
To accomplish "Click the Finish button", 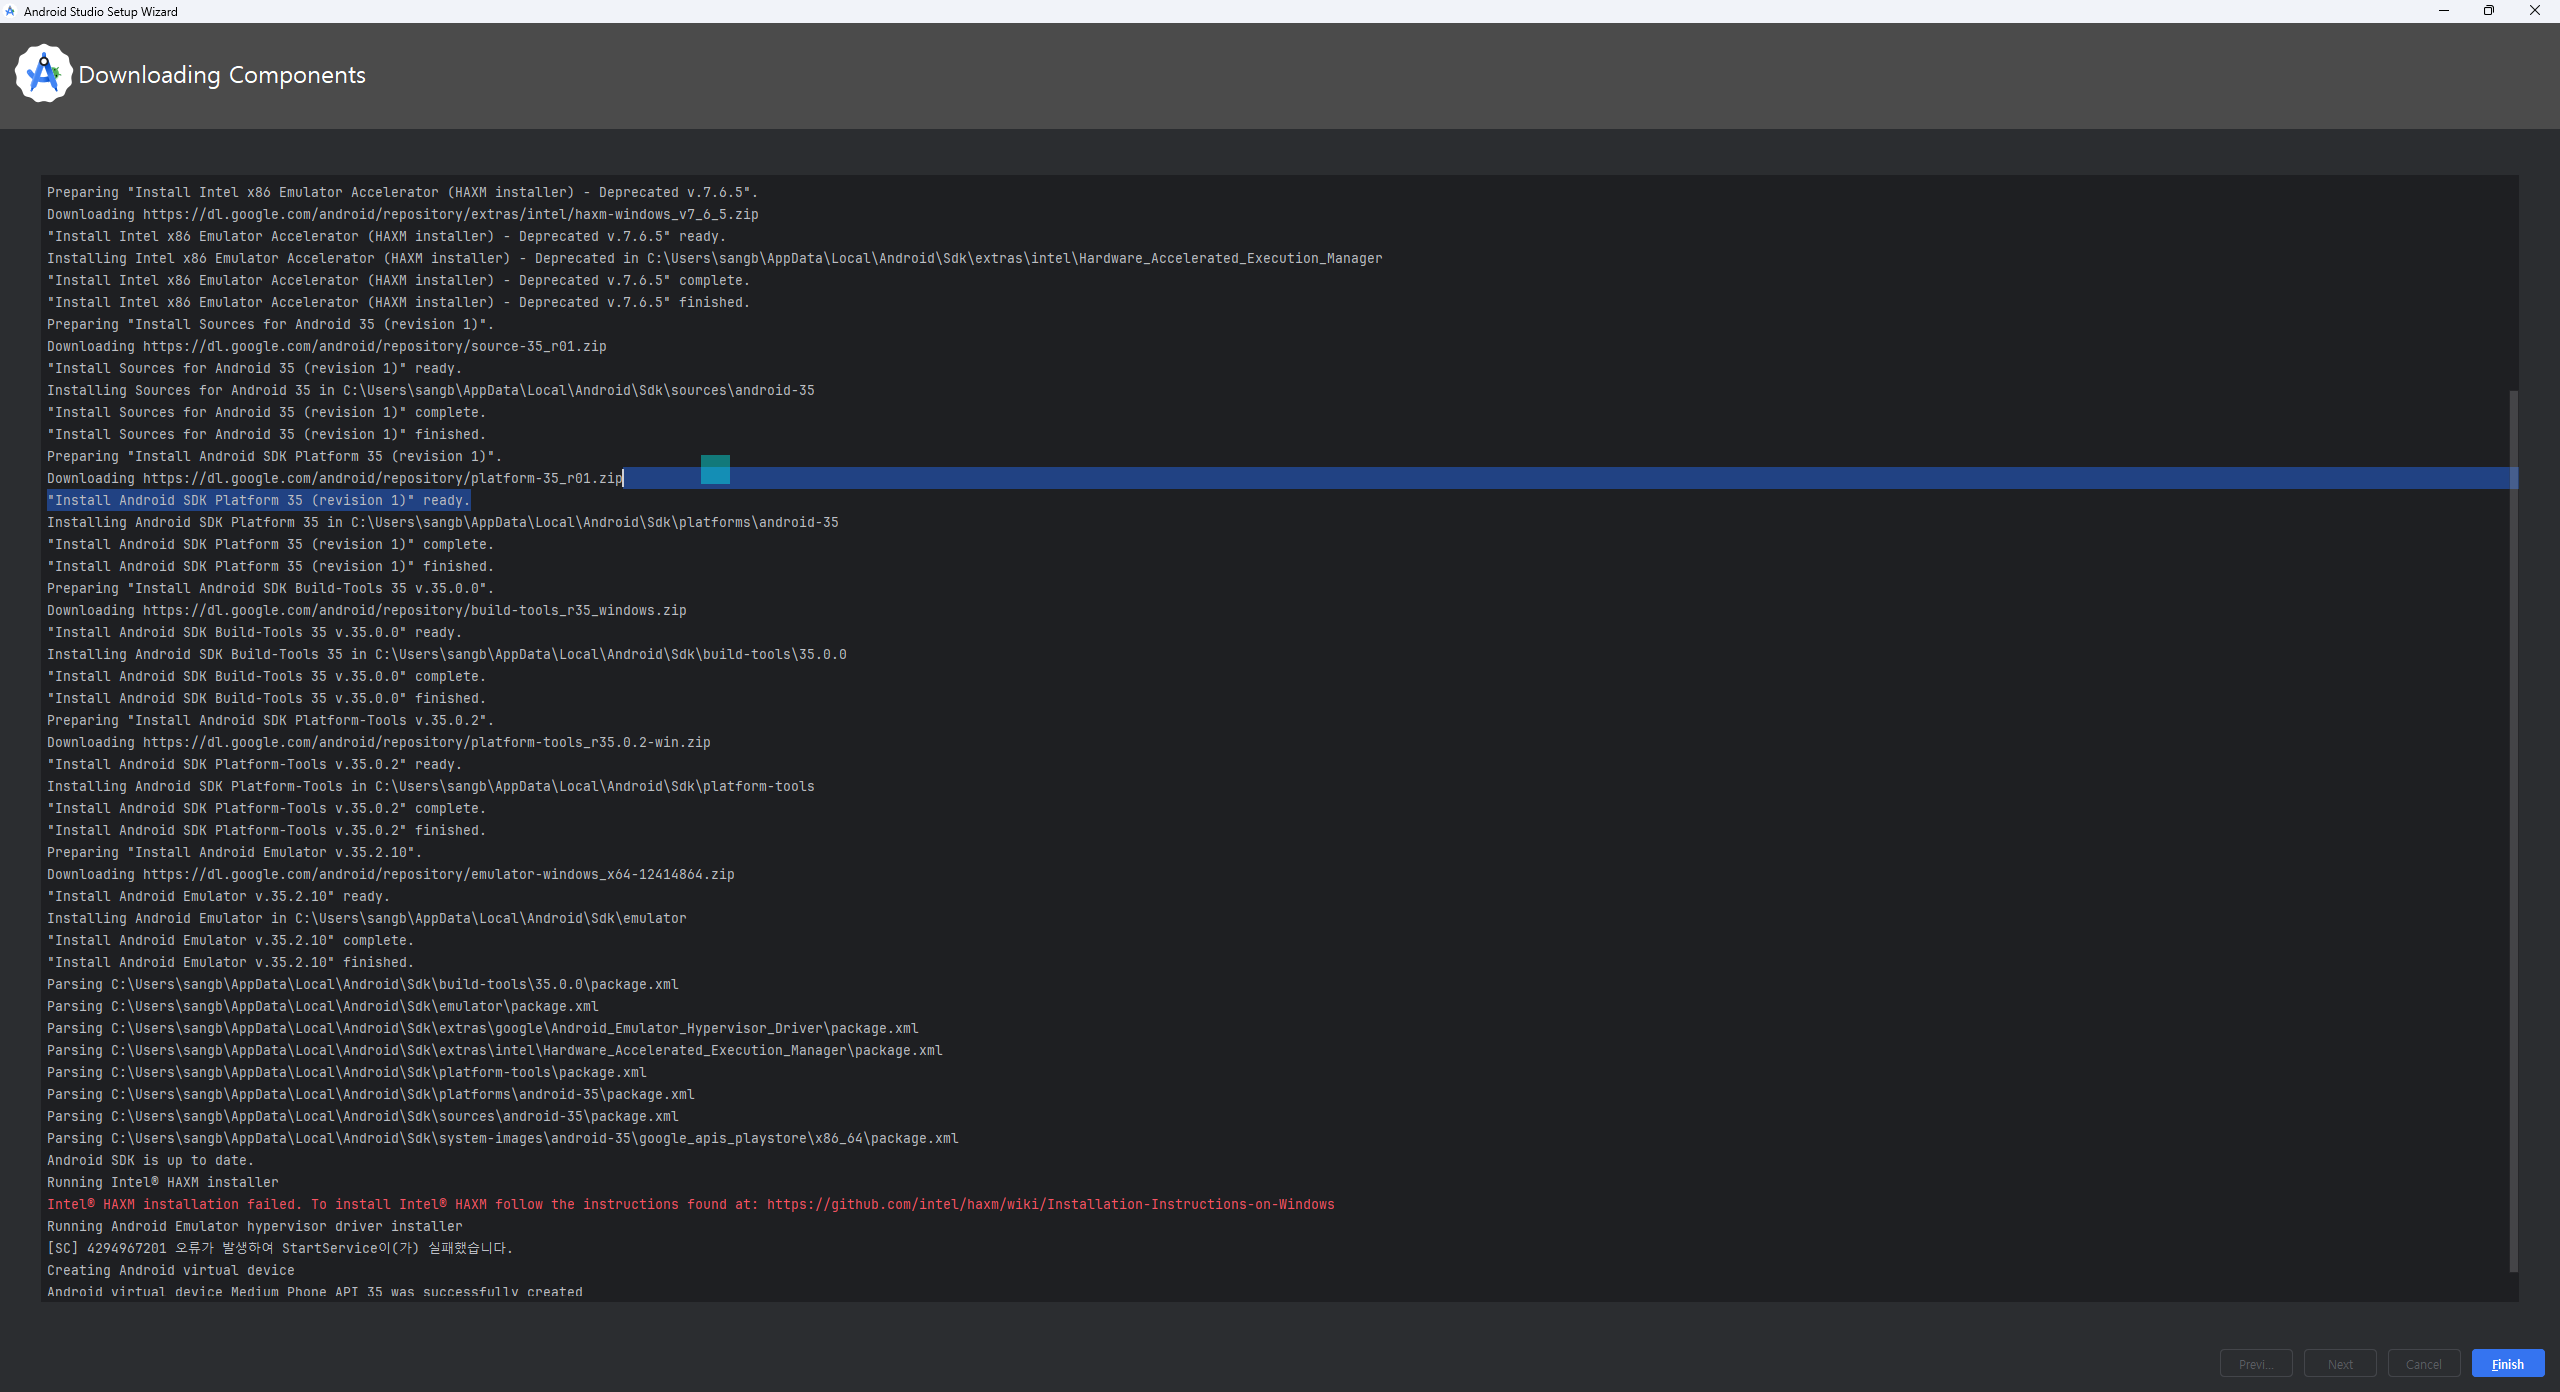I will click(x=2507, y=1364).
